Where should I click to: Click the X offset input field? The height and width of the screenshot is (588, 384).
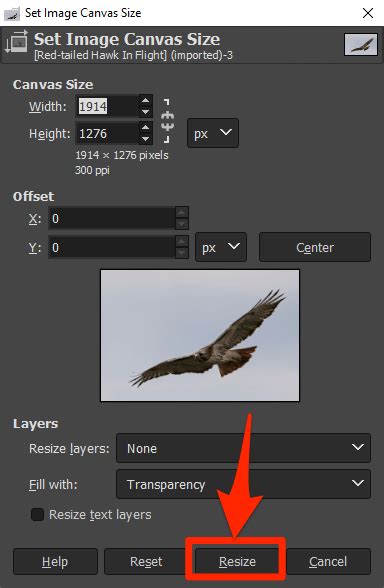tap(112, 218)
